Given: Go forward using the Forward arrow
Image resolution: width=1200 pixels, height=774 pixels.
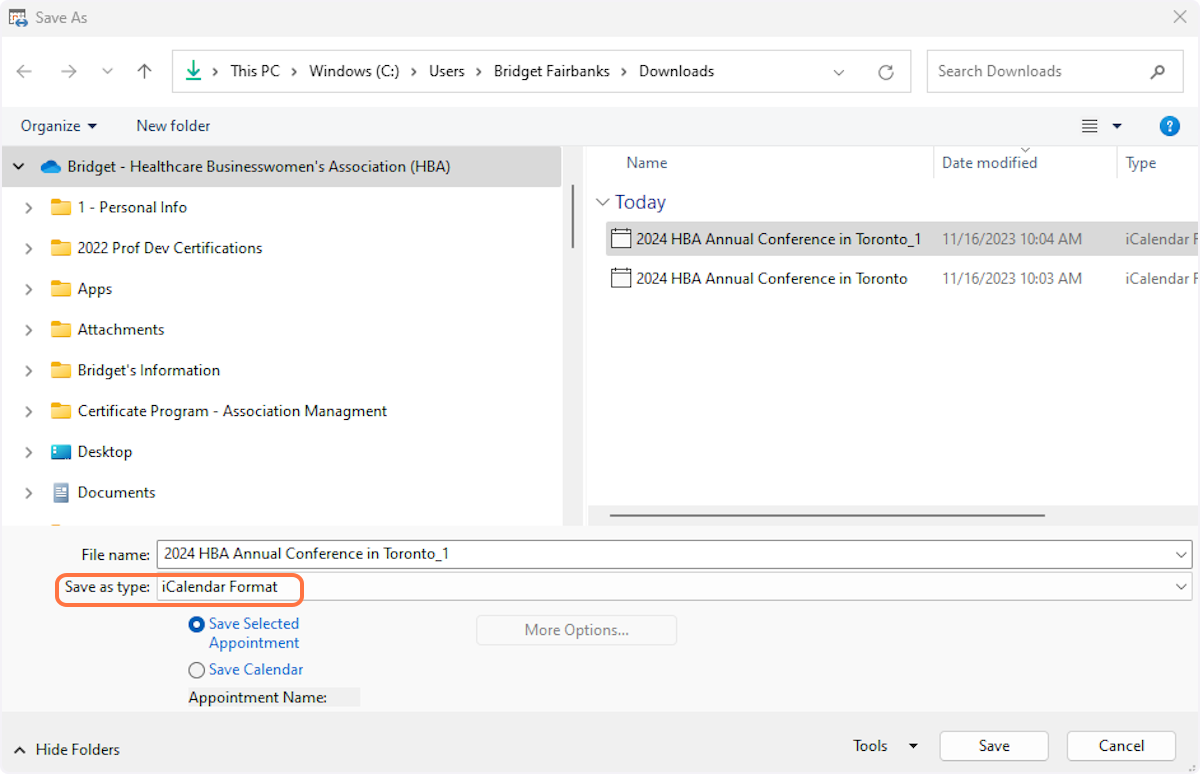Looking at the screenshot, I should 69,71.
